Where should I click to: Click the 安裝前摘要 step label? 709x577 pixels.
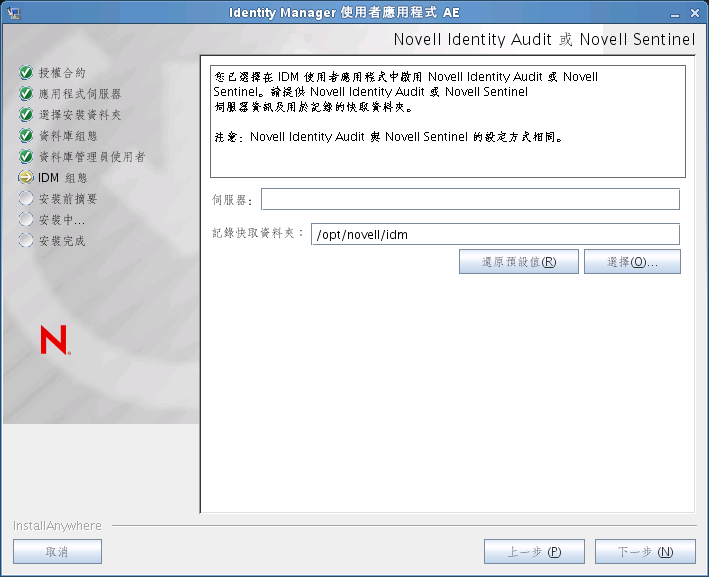point(68,199)
